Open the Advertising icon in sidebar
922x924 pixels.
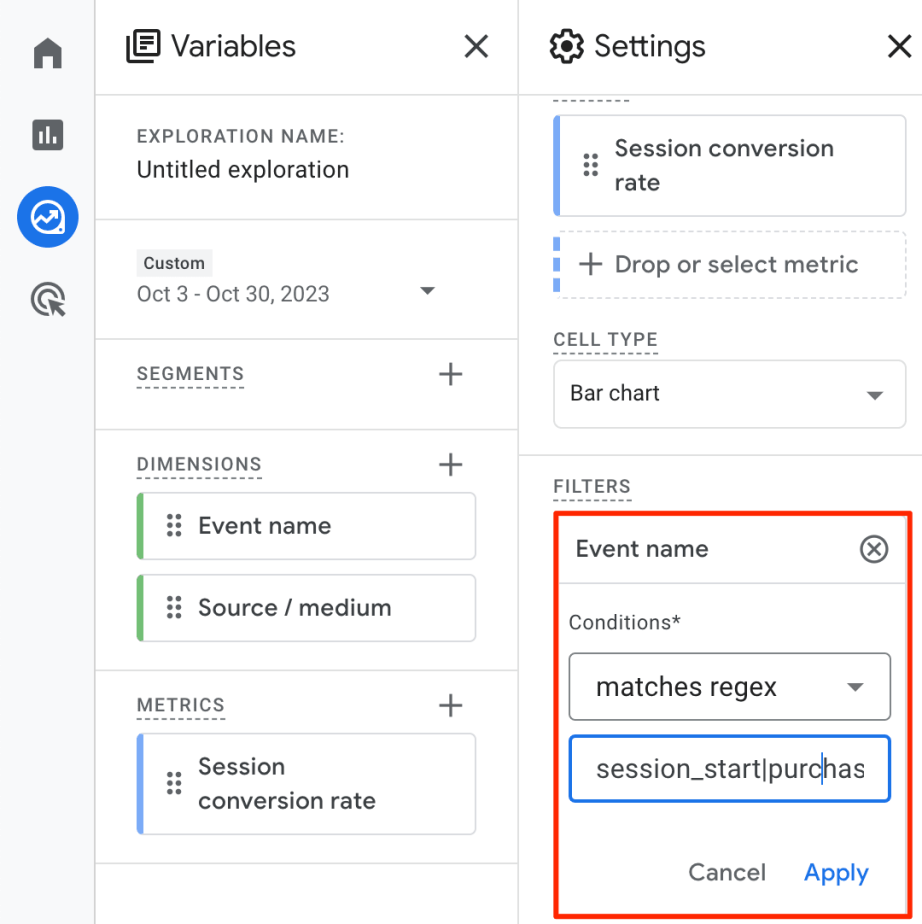(x=47, y=298)
